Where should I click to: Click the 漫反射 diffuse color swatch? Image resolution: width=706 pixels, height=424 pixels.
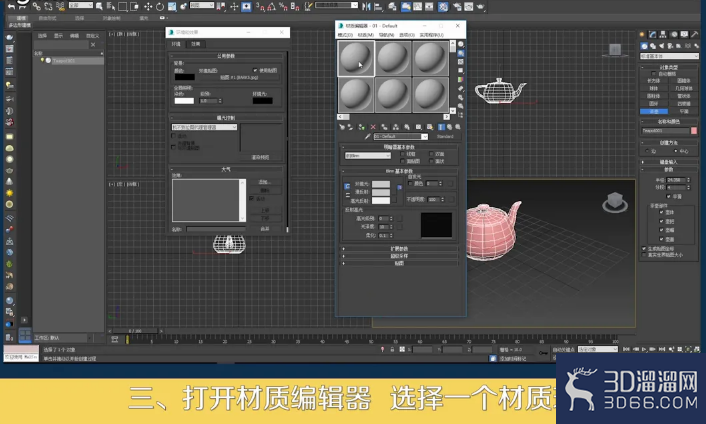pos(381,192)
